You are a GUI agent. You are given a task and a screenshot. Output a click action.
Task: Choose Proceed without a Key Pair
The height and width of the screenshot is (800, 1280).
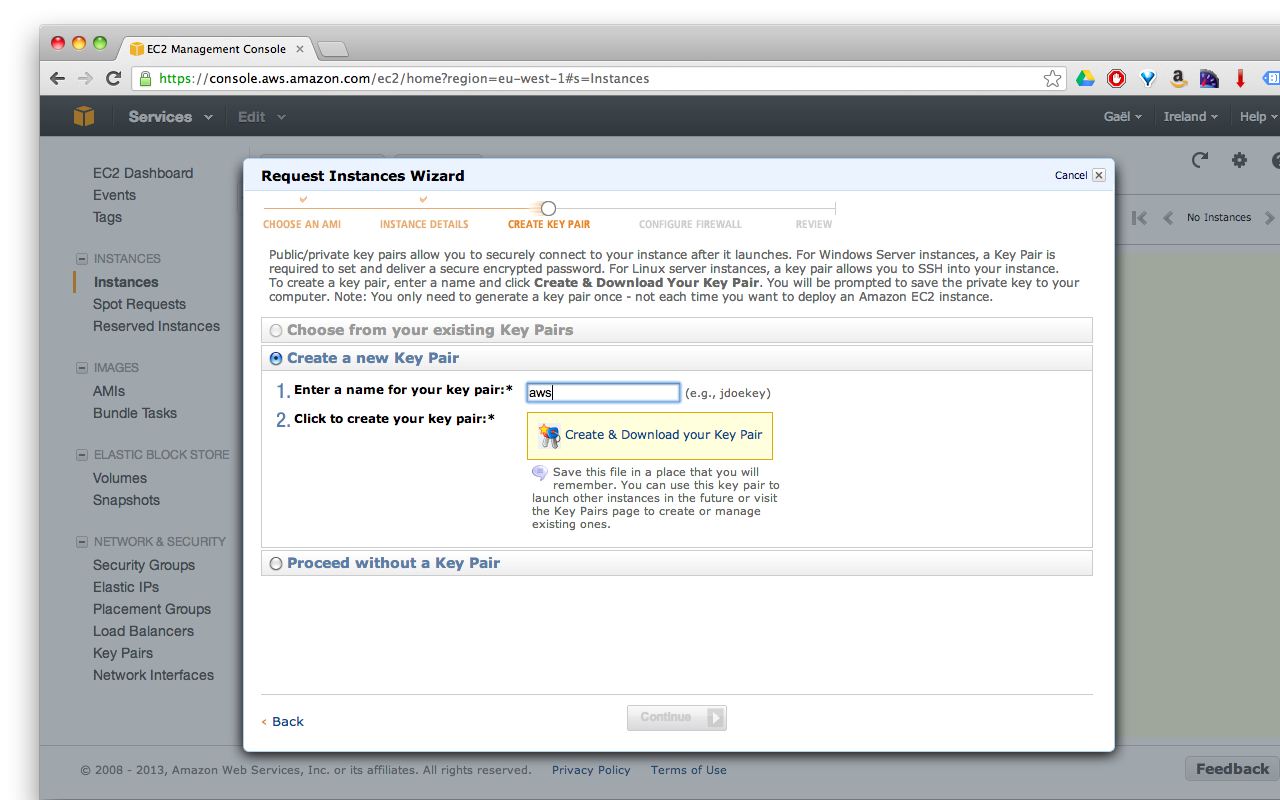coord(275,563)
